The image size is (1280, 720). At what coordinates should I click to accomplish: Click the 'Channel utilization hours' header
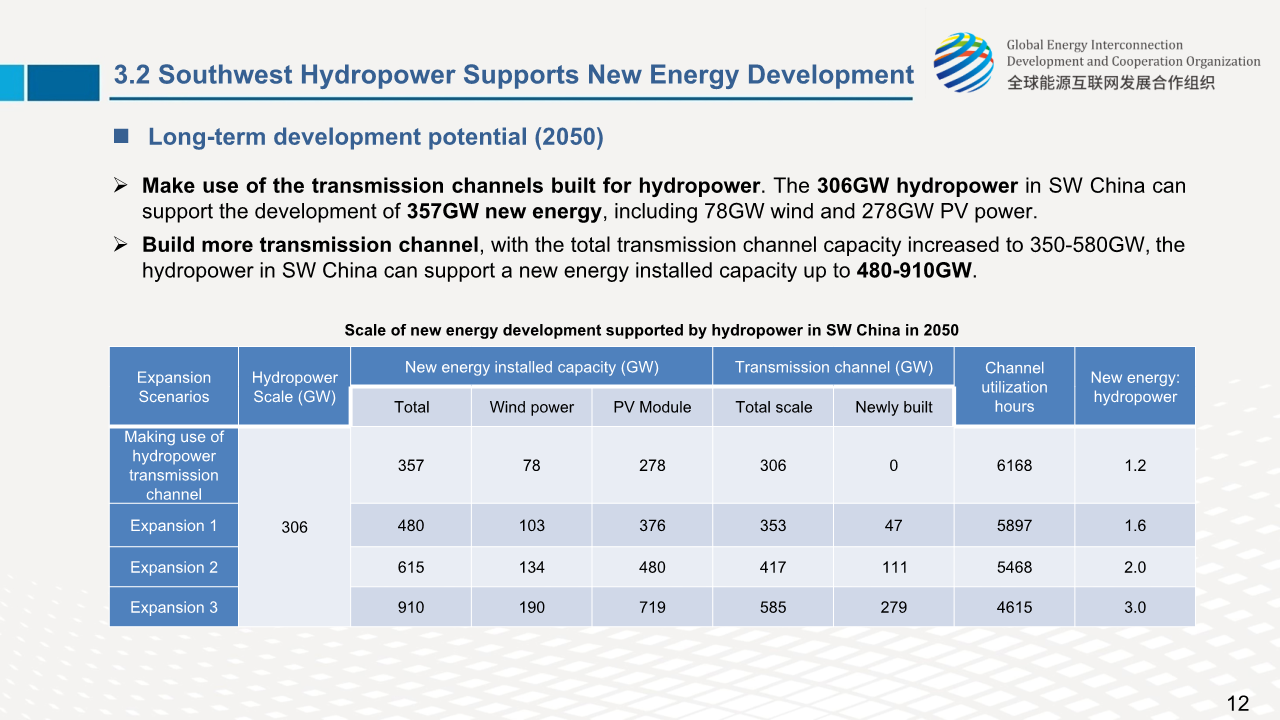coord(1014,387)
